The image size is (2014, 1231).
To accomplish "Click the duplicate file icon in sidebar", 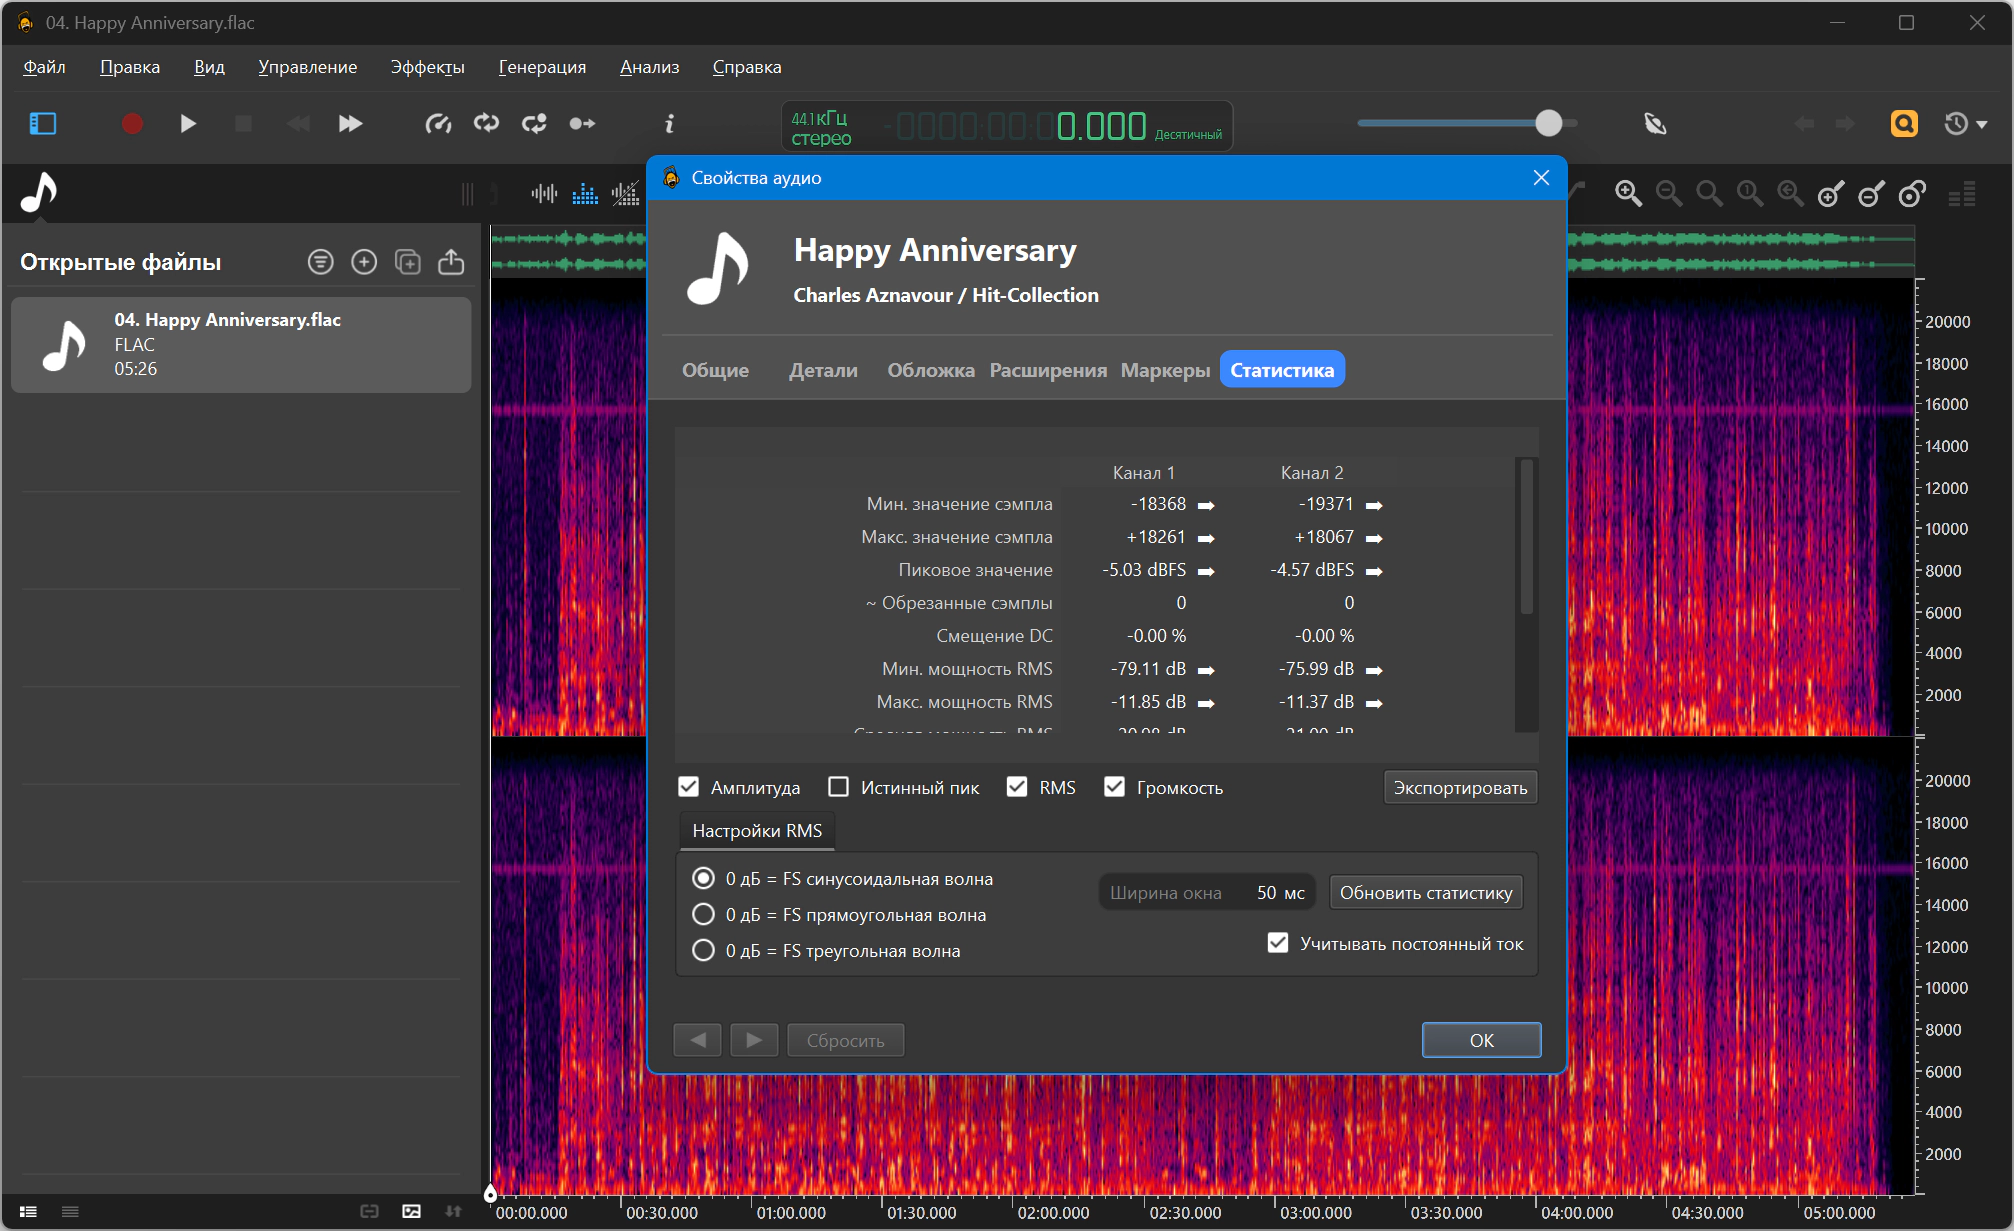I will coord(408,262).
